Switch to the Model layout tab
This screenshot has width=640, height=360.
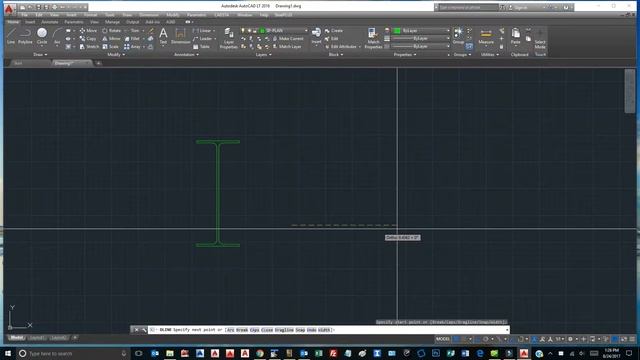pos(16,338)
